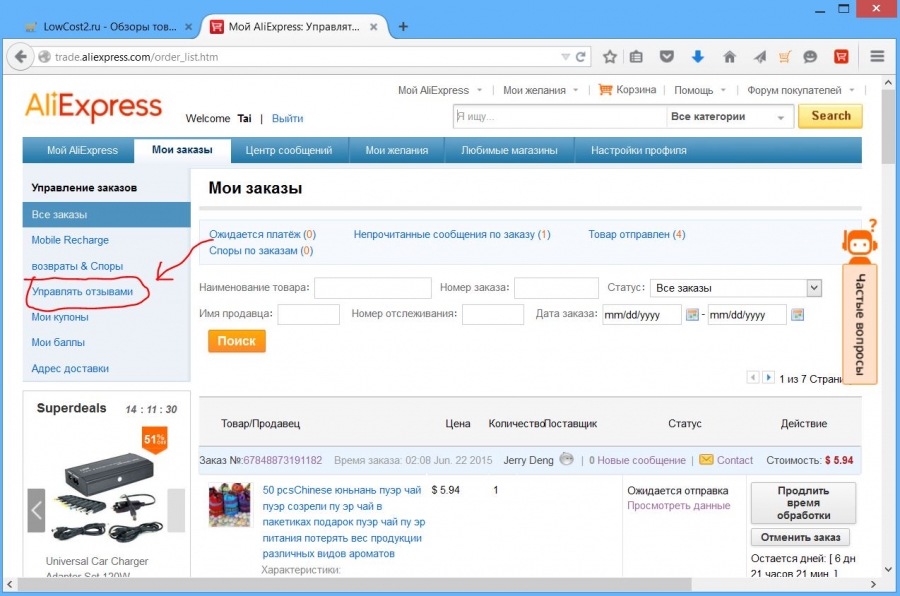Open Мой AliExpress navigation tab
This screenshot has width=900, height=596.
[82, 150]
